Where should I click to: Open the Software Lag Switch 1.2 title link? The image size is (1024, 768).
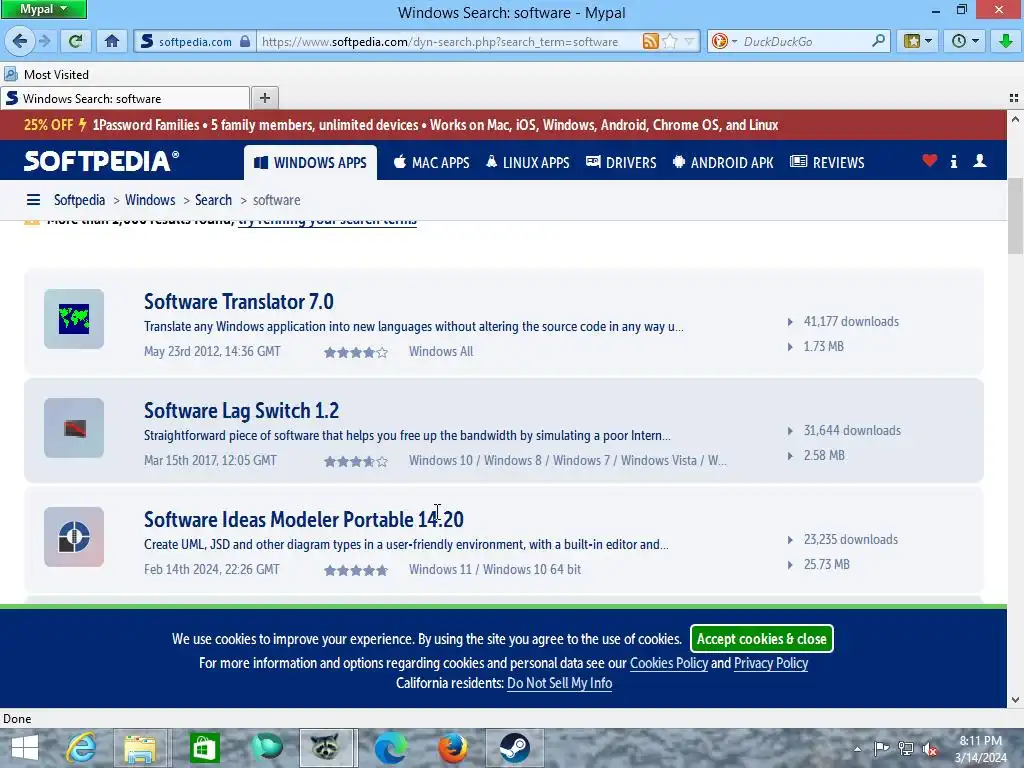[242, 411]
